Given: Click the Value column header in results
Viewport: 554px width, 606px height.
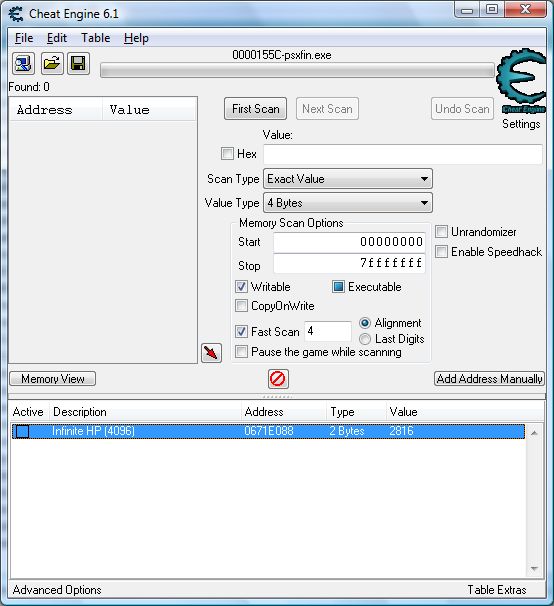Looking at the screenshot, I should 149,110.
